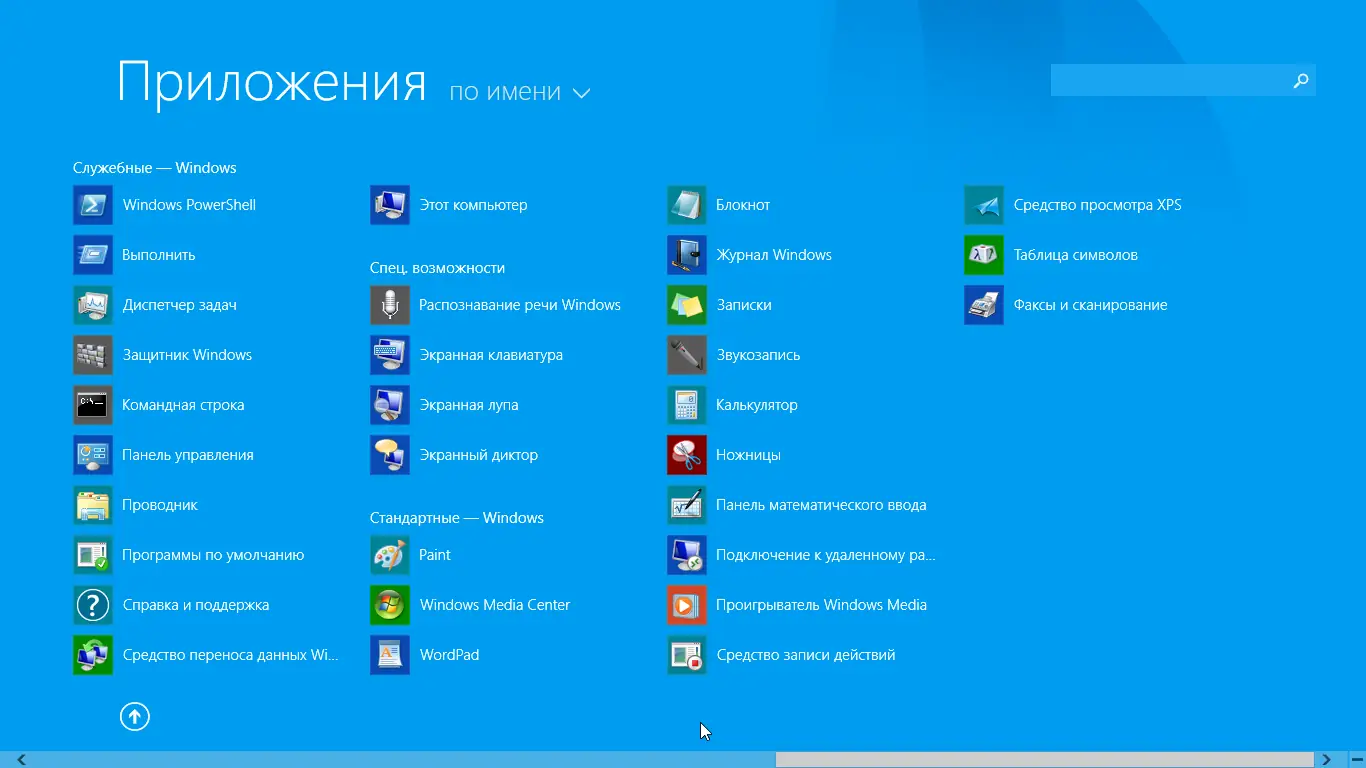
Task: Open Этот компьютер icon
Action: tap(390, 205)
